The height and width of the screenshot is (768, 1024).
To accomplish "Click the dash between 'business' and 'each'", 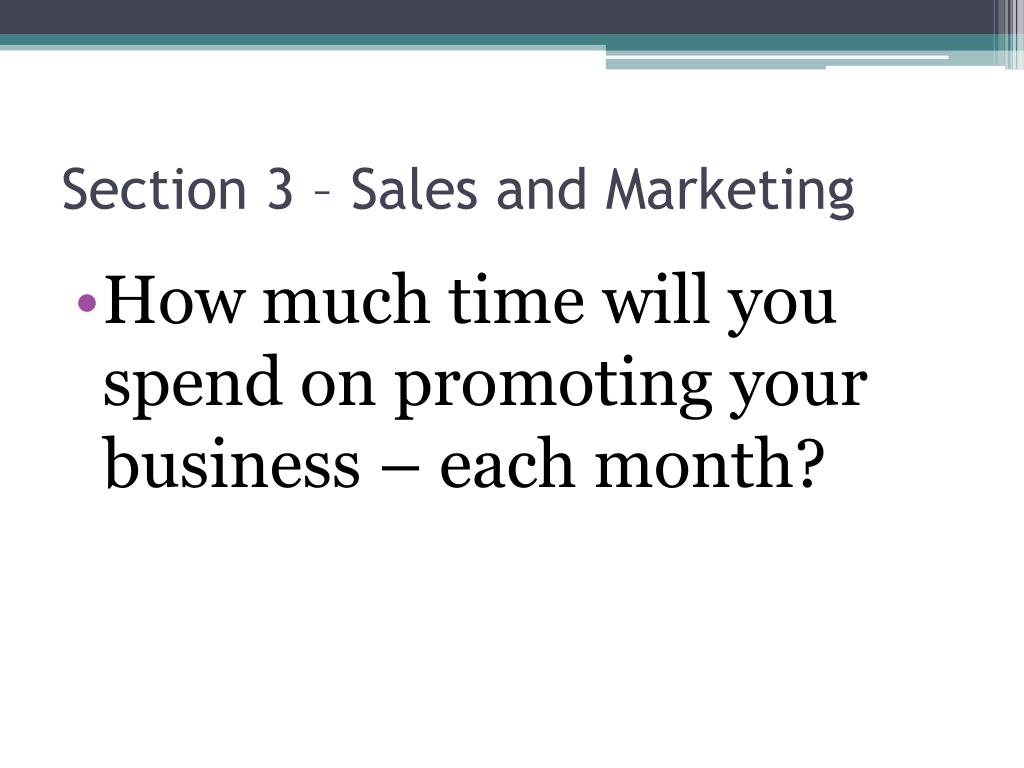I will pos(400,469).
